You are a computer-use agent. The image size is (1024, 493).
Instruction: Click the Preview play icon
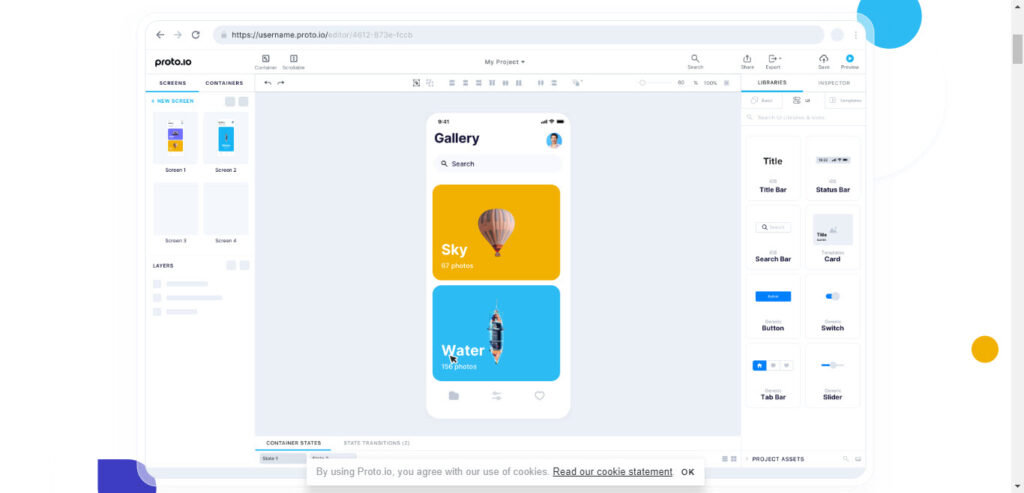pyautogui.click(x=850, y=58)
